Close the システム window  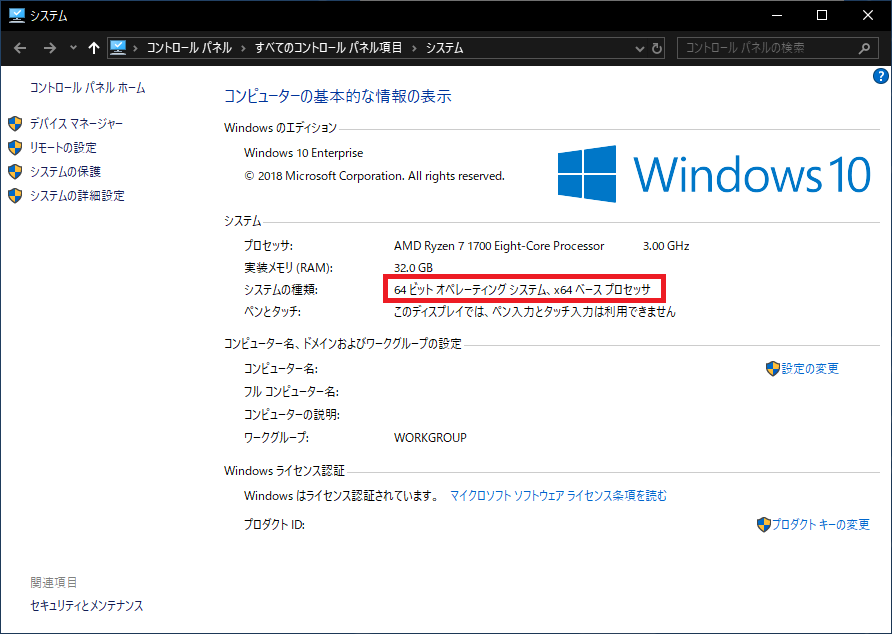click(868, 15)
